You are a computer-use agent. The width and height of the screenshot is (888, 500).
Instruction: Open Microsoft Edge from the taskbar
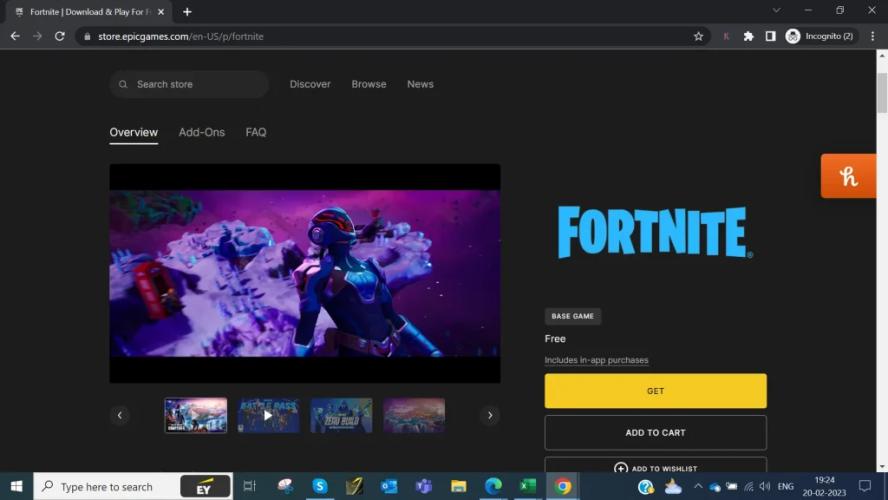click(493, 486)
